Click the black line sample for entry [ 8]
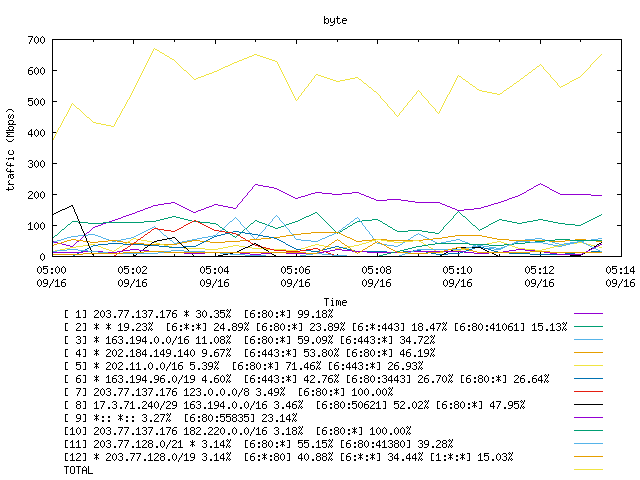Viewport: 640px width, 480px height. 588,404
